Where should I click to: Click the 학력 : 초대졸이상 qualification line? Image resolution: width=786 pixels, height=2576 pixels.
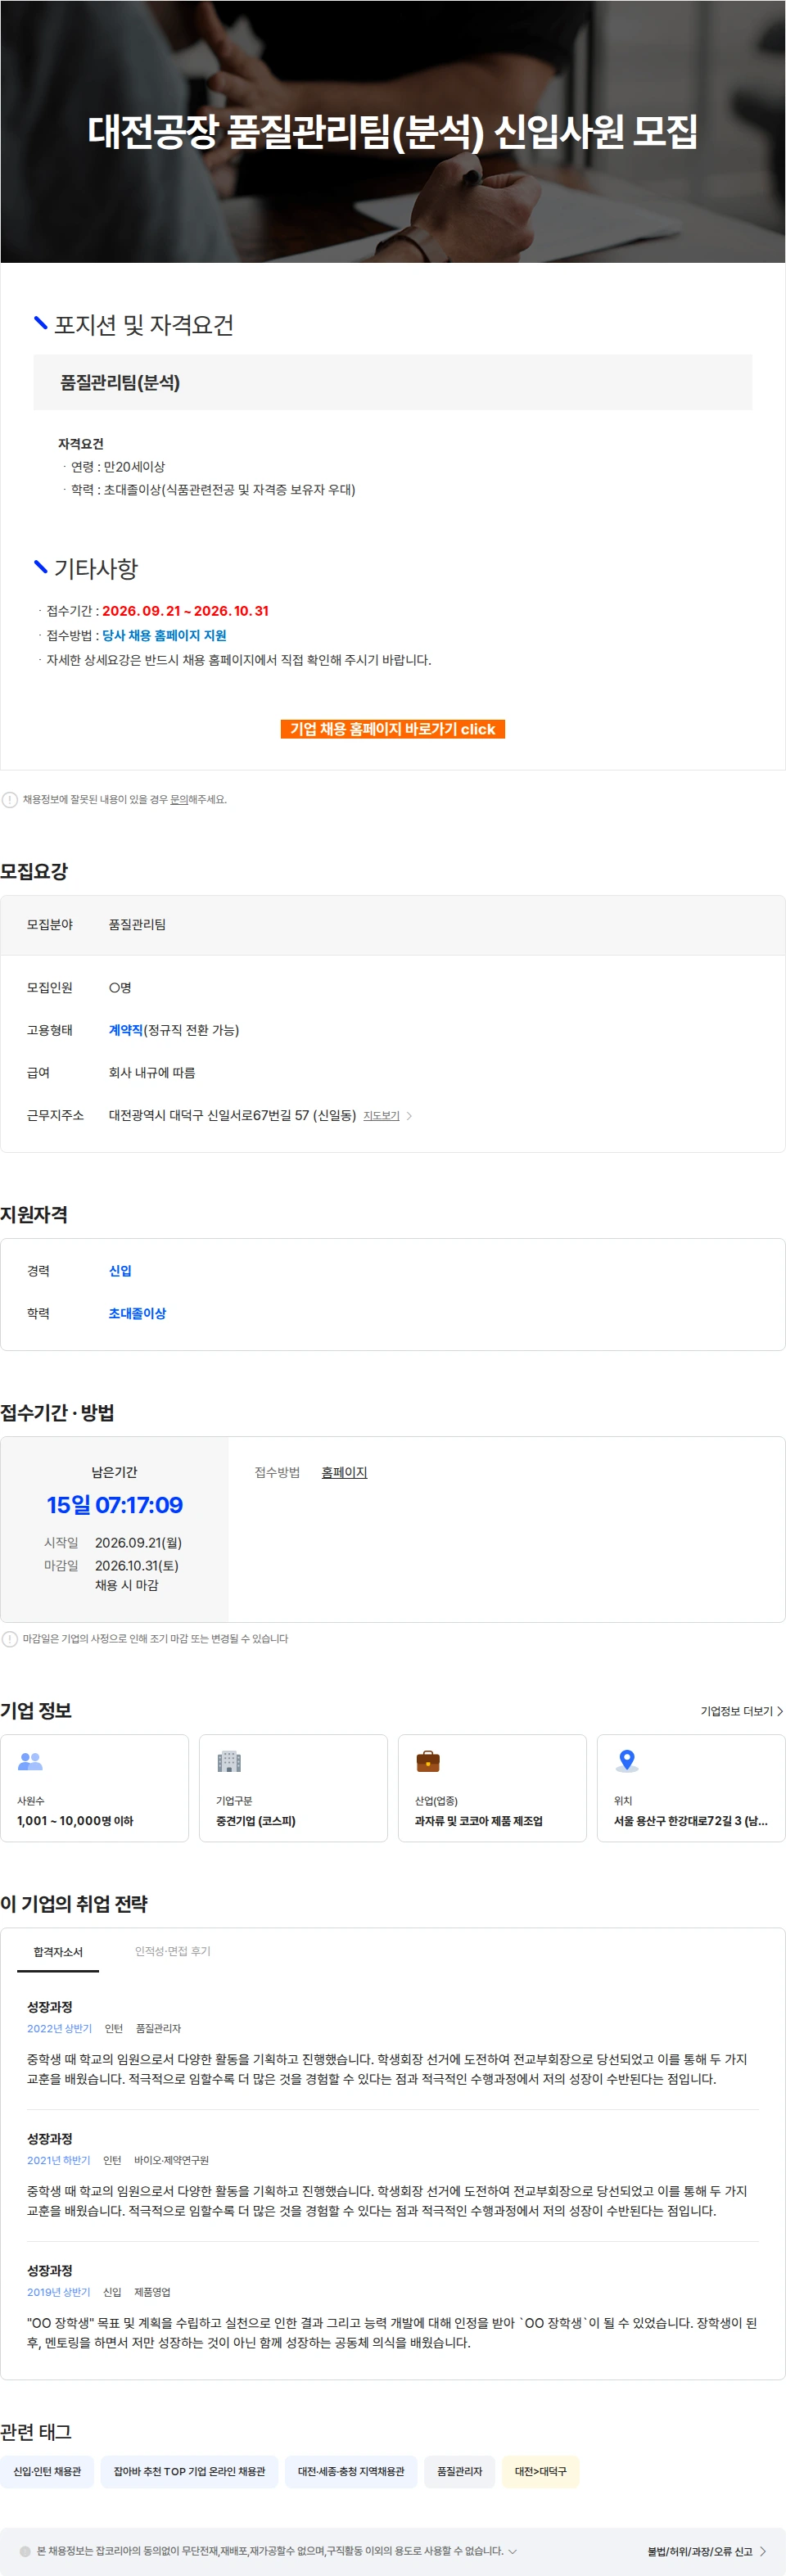pyautogui.click(x=213, y=490)
